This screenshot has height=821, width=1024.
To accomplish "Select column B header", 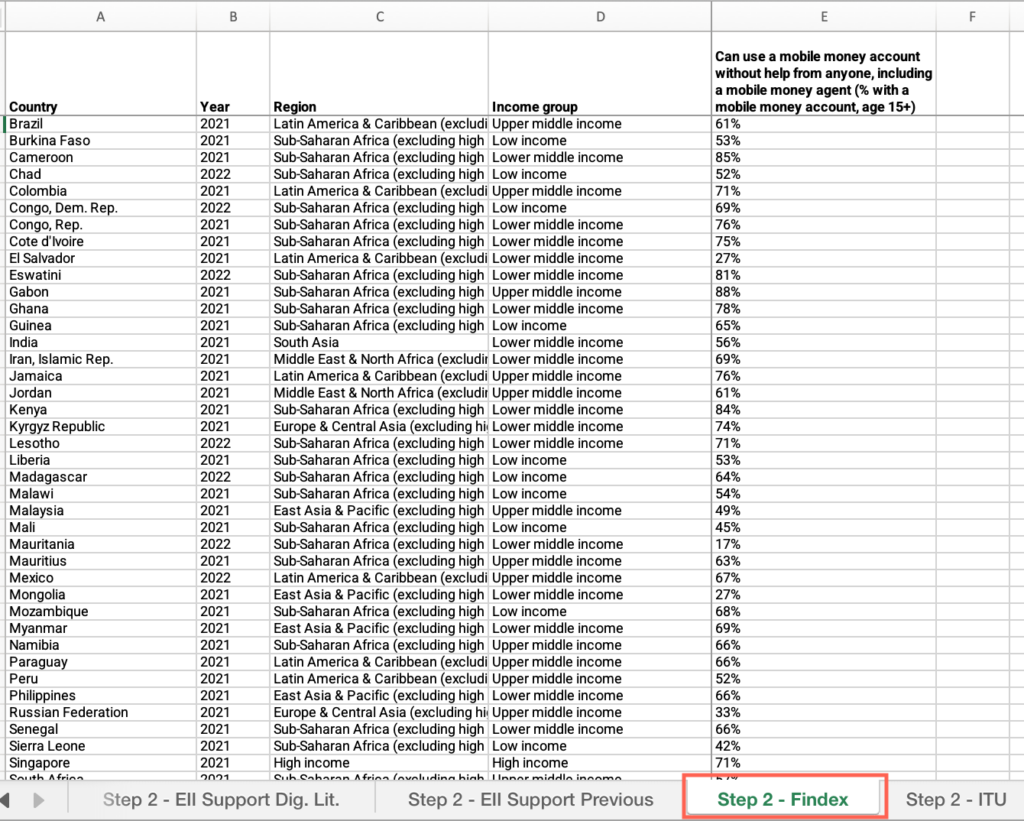I will (x=233, y=17).
